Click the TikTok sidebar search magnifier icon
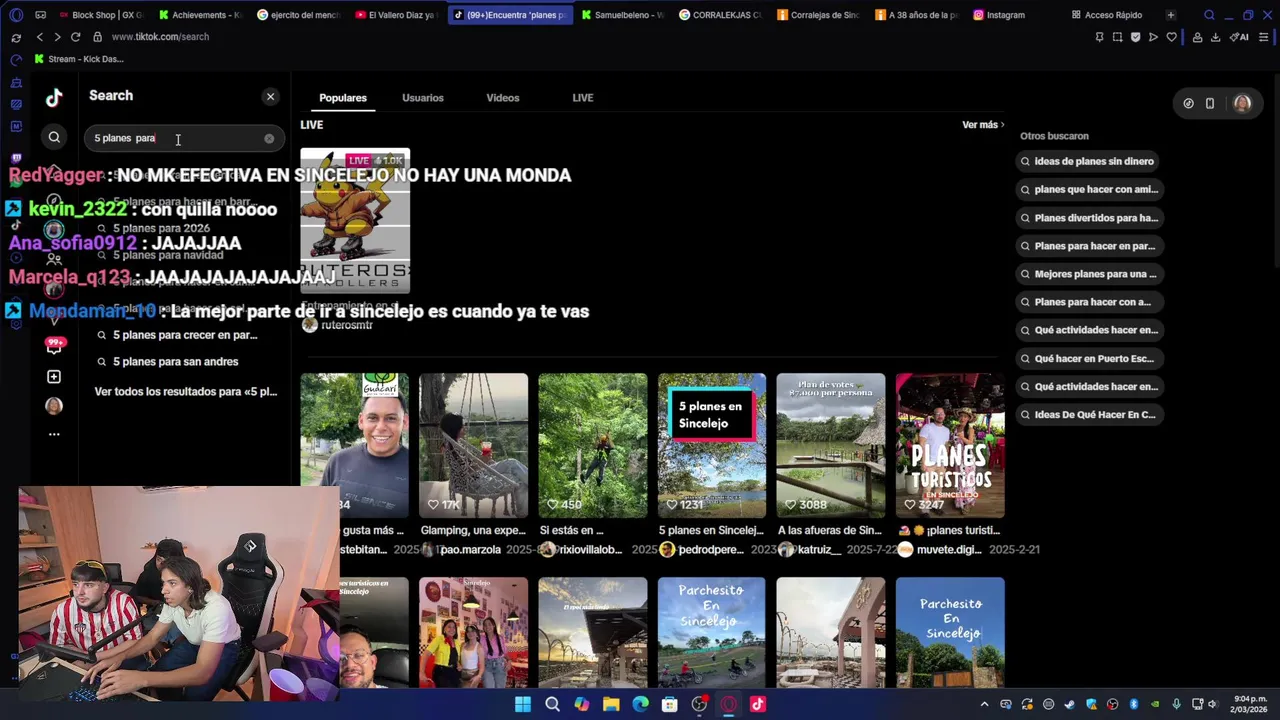Screen dimensions: 1280x720 (x=54, y=138)
